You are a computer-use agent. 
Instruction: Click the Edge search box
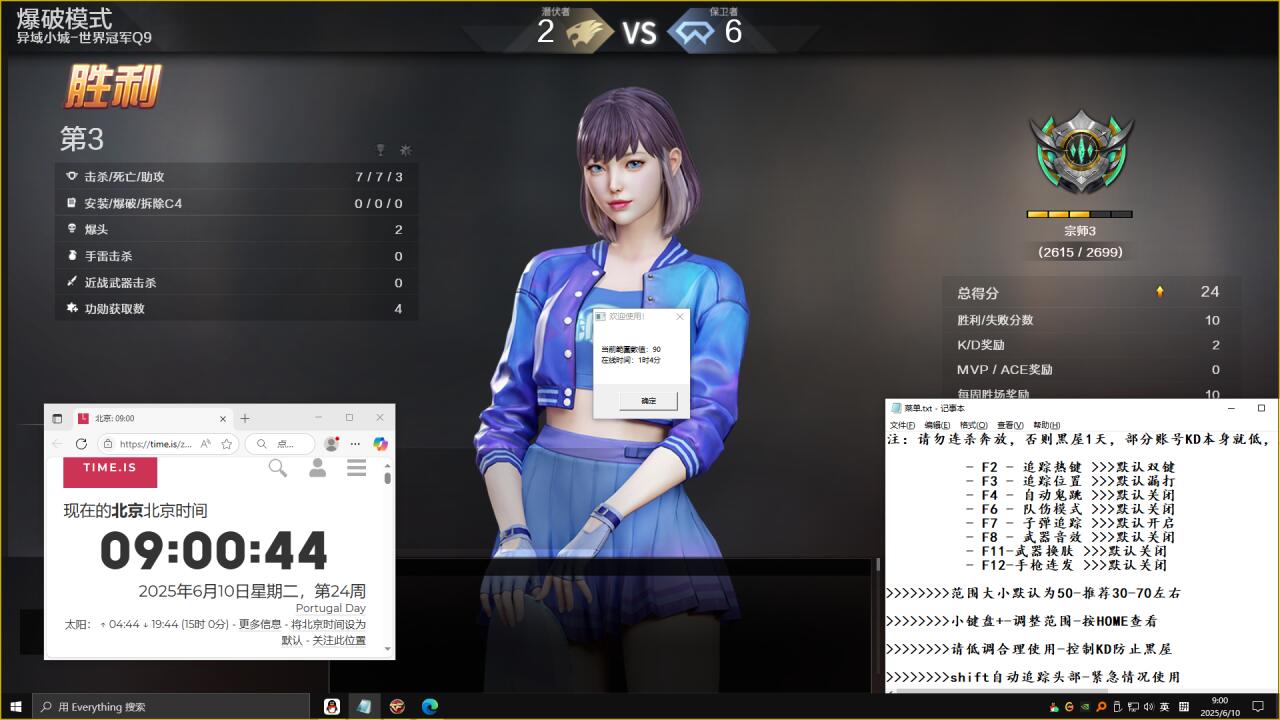point(279,444)
